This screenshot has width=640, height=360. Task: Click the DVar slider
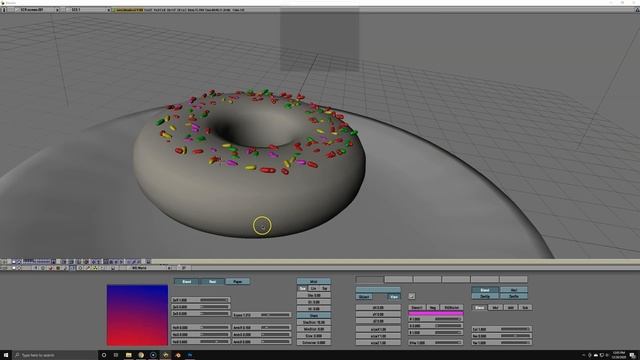[436, 343]
